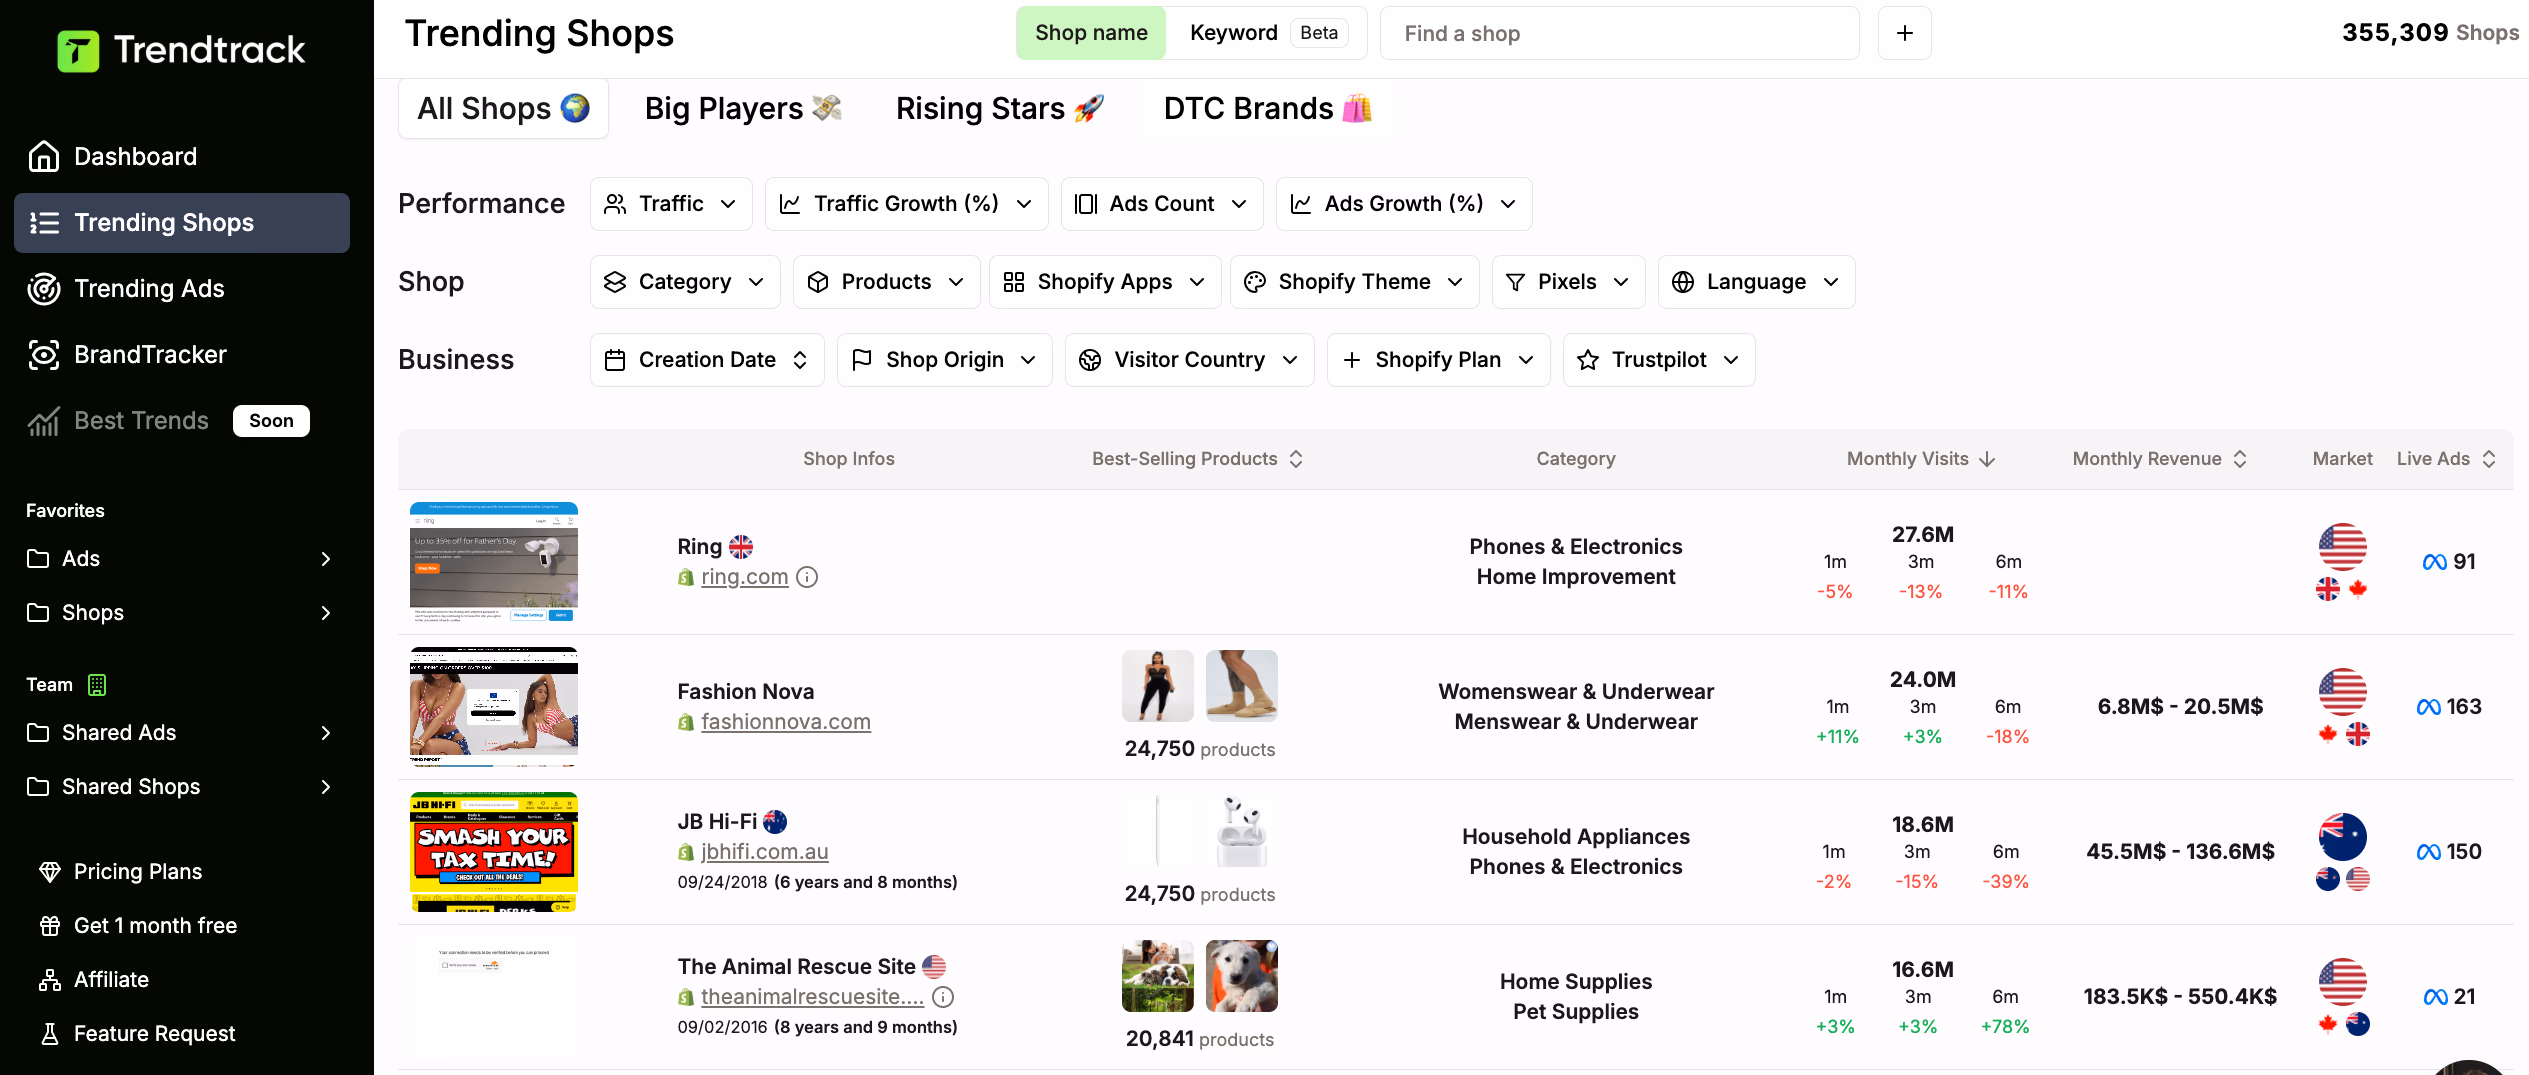
Task: Open the Shop Origin filter dropdown
Action: point(944,360)
